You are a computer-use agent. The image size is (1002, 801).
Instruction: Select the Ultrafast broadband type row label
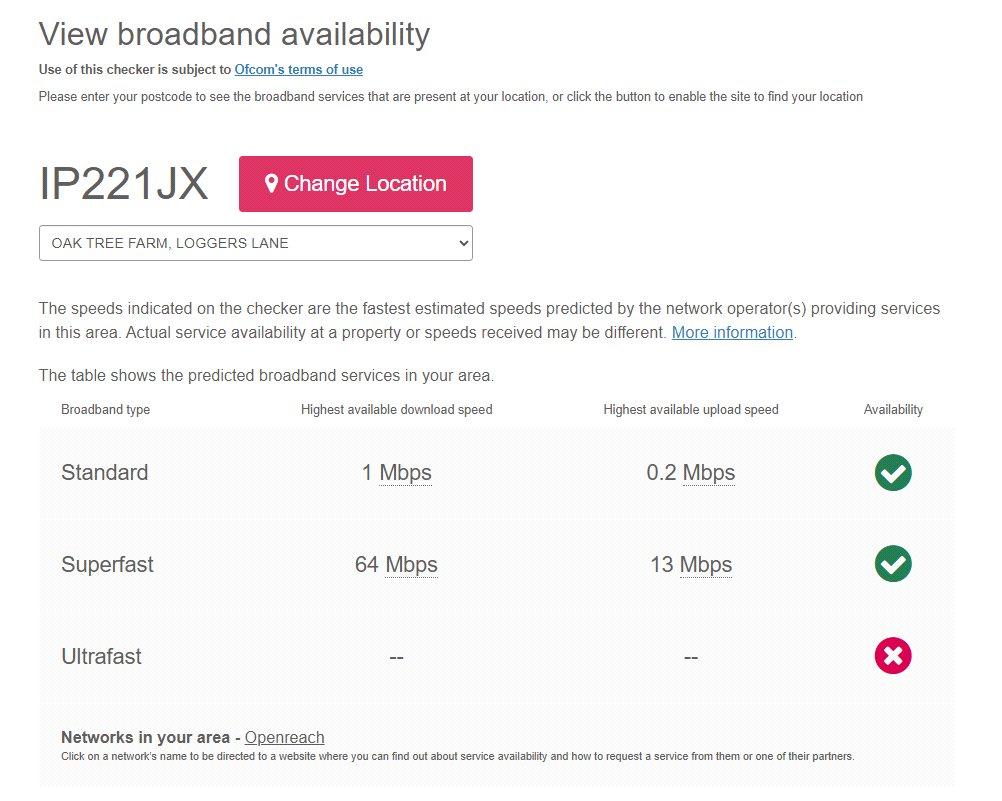pyautogui.click(x=101, y=656)
